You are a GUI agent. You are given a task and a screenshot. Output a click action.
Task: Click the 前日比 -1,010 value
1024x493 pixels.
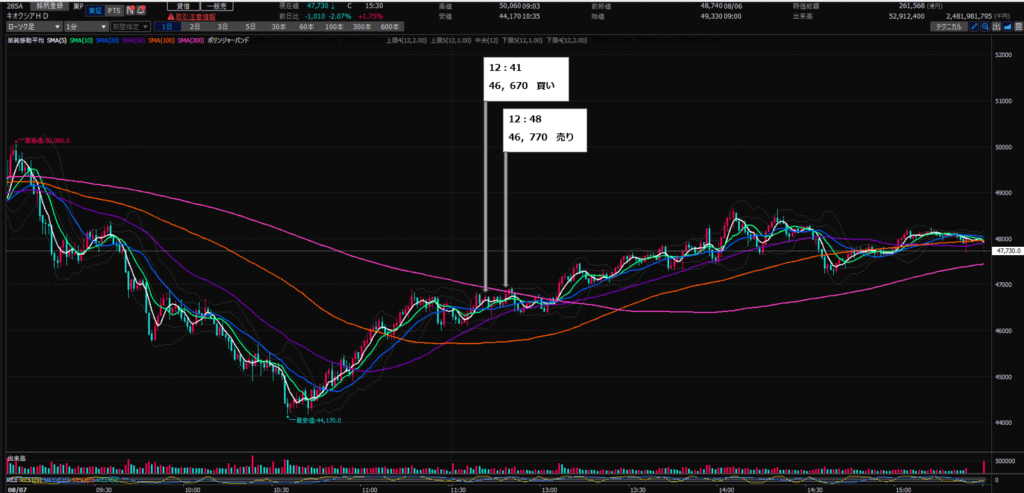click(317, 17)
